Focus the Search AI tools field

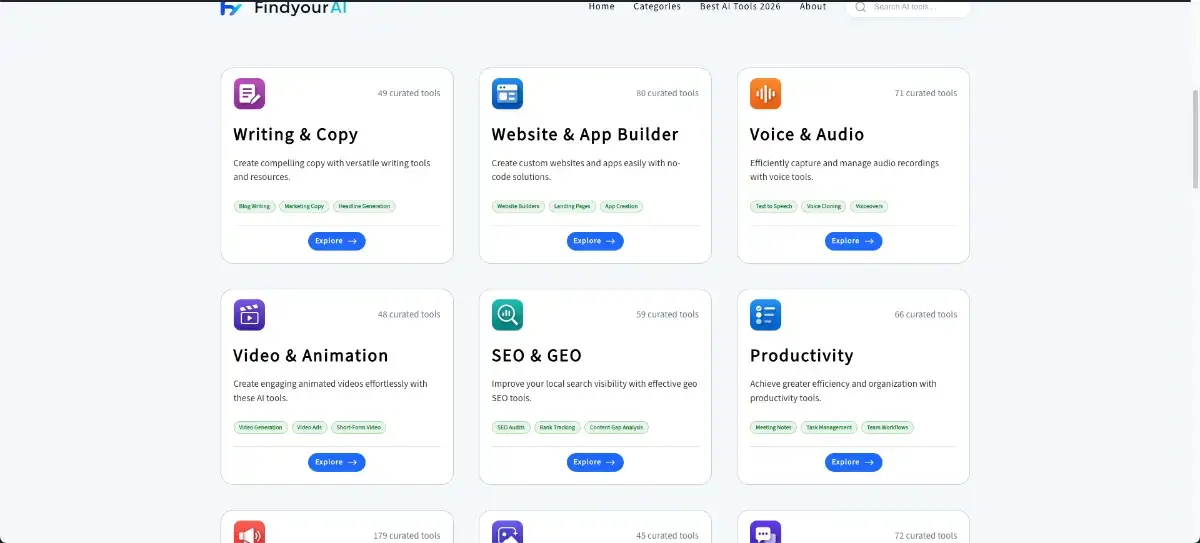click(x=908, y=7)
